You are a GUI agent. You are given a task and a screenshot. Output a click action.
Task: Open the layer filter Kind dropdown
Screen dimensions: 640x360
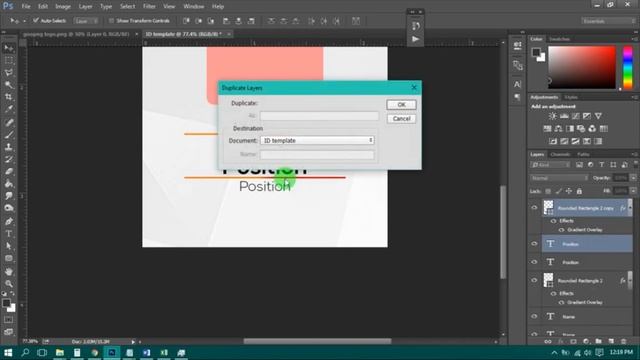tap(550, 165)
